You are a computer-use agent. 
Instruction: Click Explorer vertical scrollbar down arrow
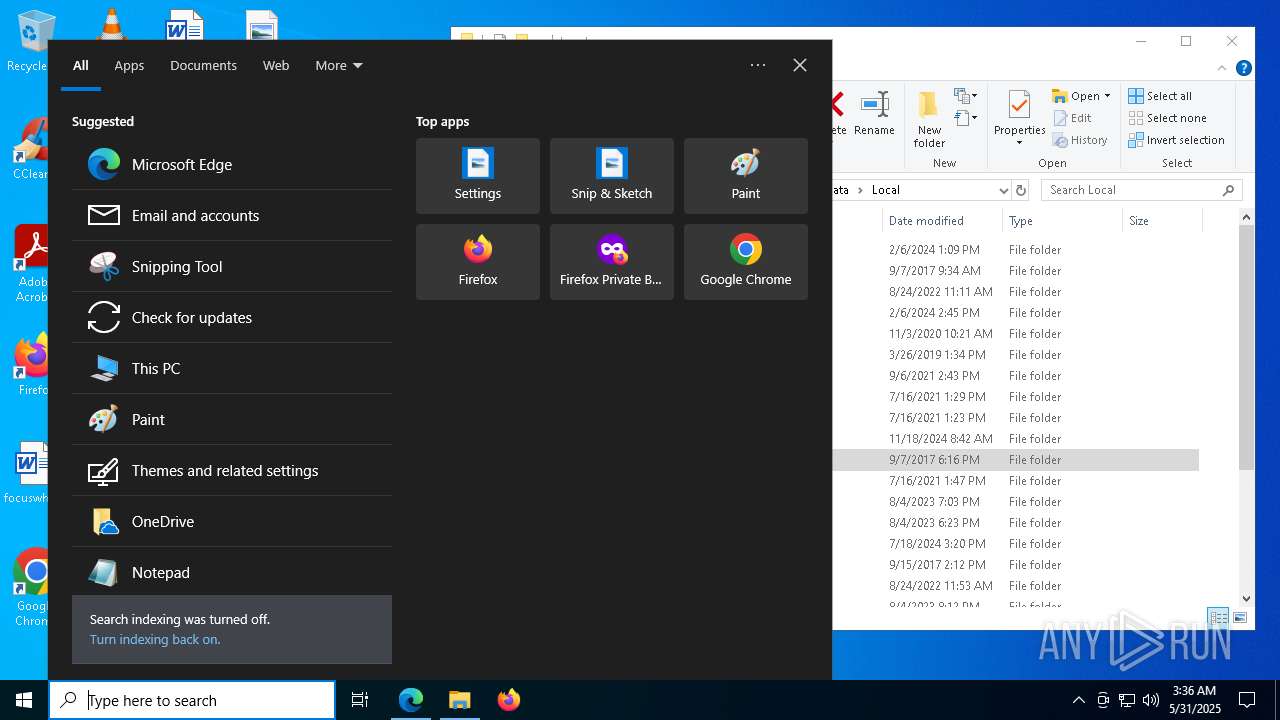click(x=1246, y=598)
